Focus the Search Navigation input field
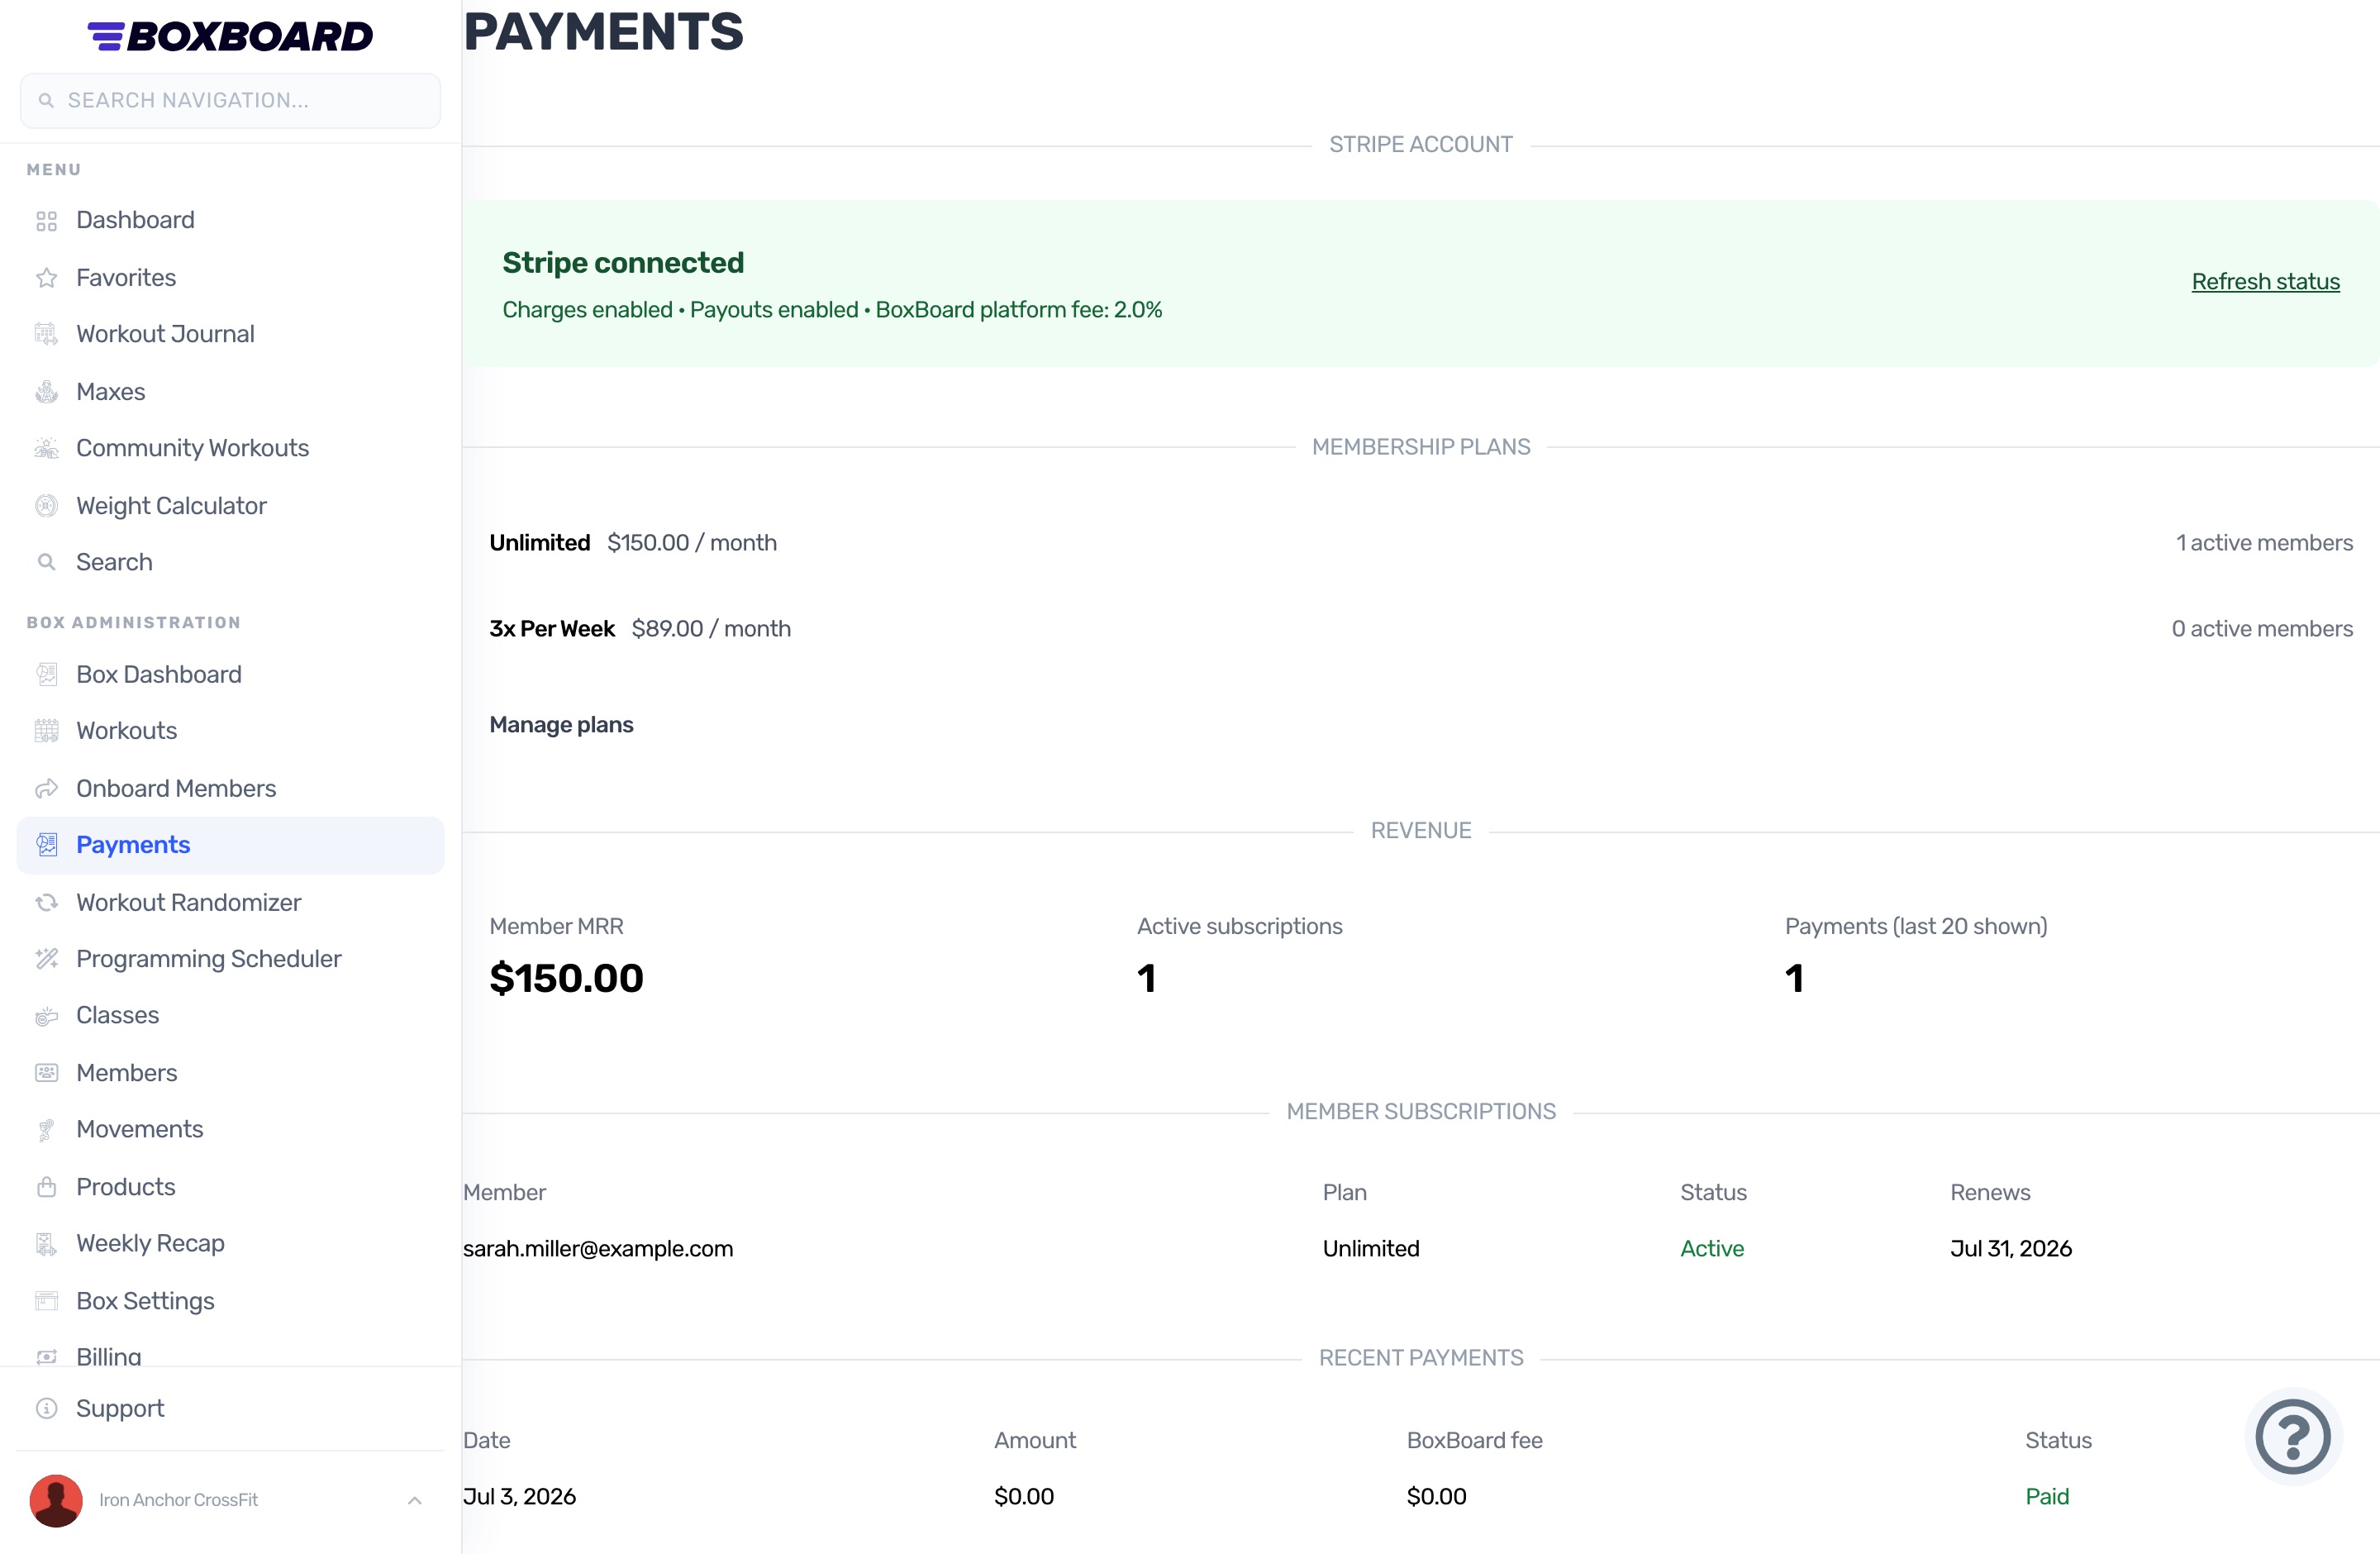 (x=230, y=101)
